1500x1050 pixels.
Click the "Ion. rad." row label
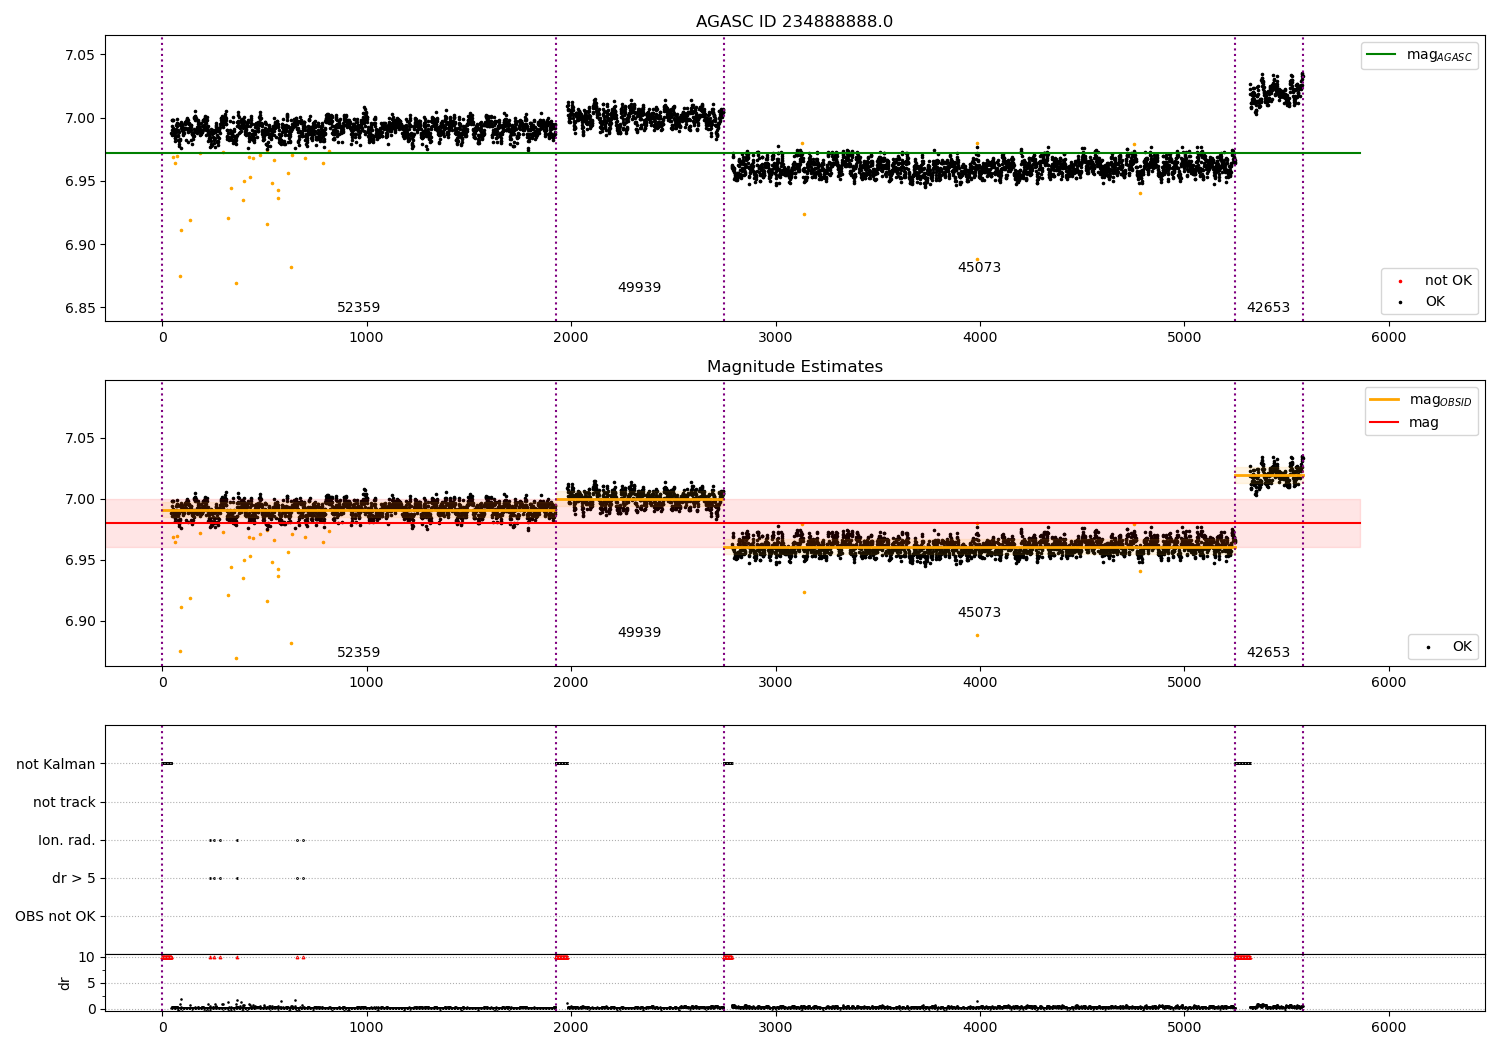click(x=67, y=840)
